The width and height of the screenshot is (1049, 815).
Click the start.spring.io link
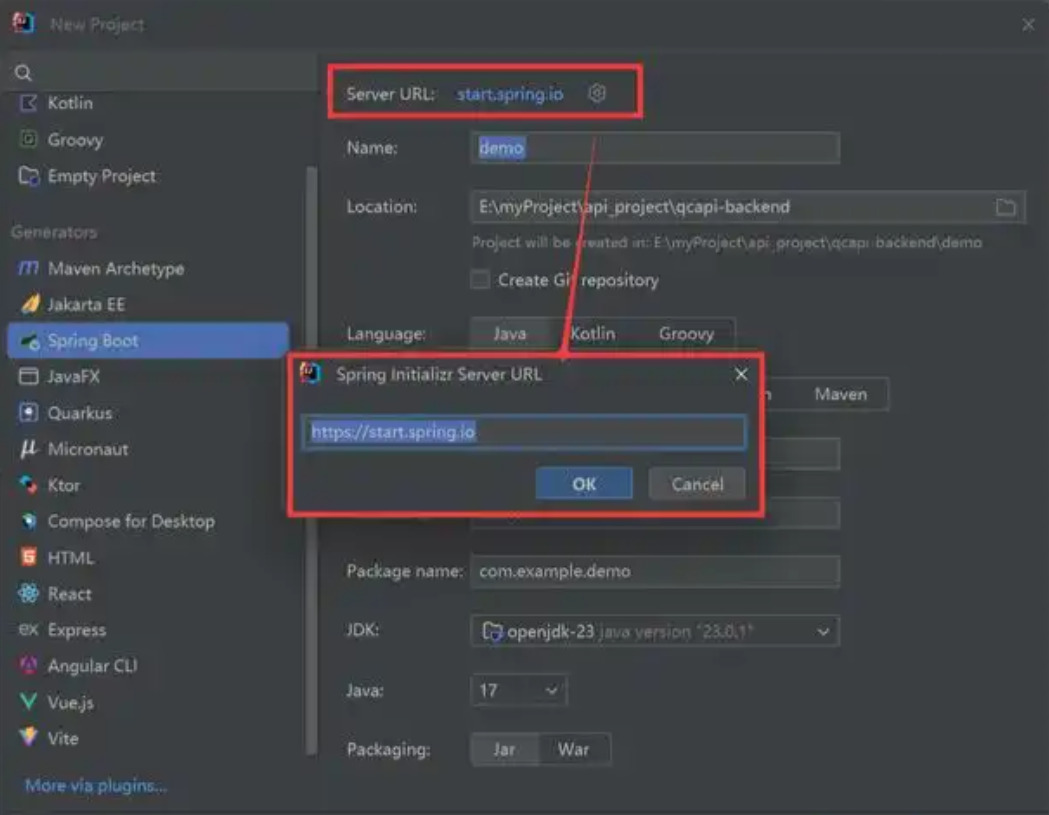(x=510, y=94)
